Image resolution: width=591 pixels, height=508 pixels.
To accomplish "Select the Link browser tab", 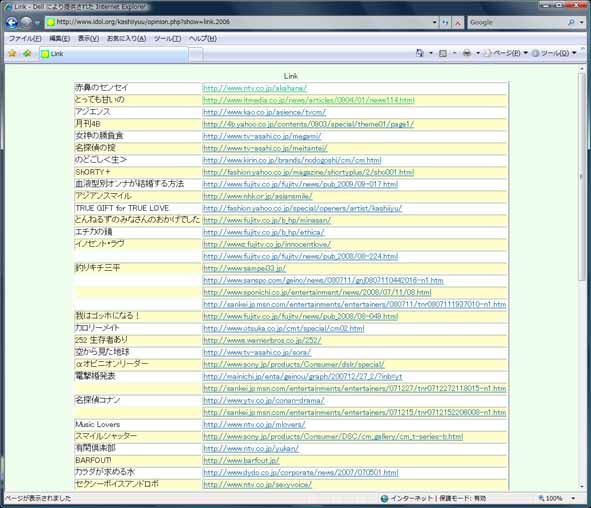I will coord(113,54).
